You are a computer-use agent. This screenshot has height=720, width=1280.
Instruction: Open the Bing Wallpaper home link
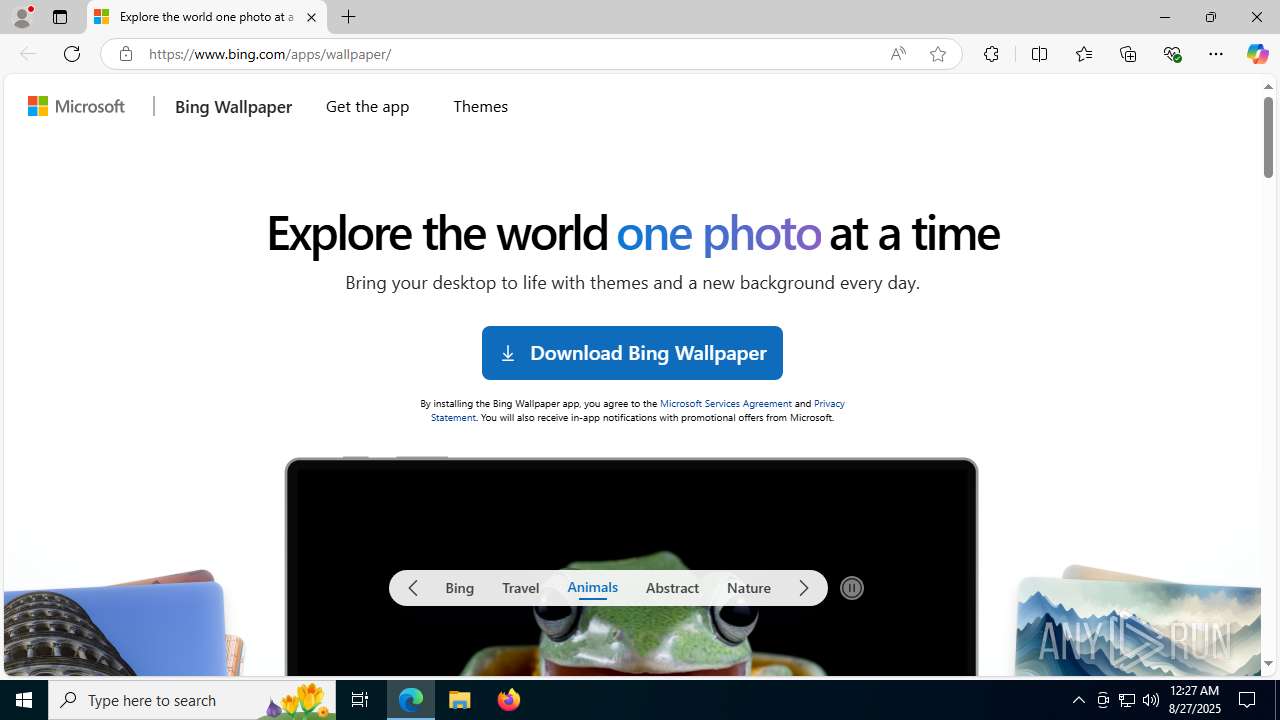[233, 106]
